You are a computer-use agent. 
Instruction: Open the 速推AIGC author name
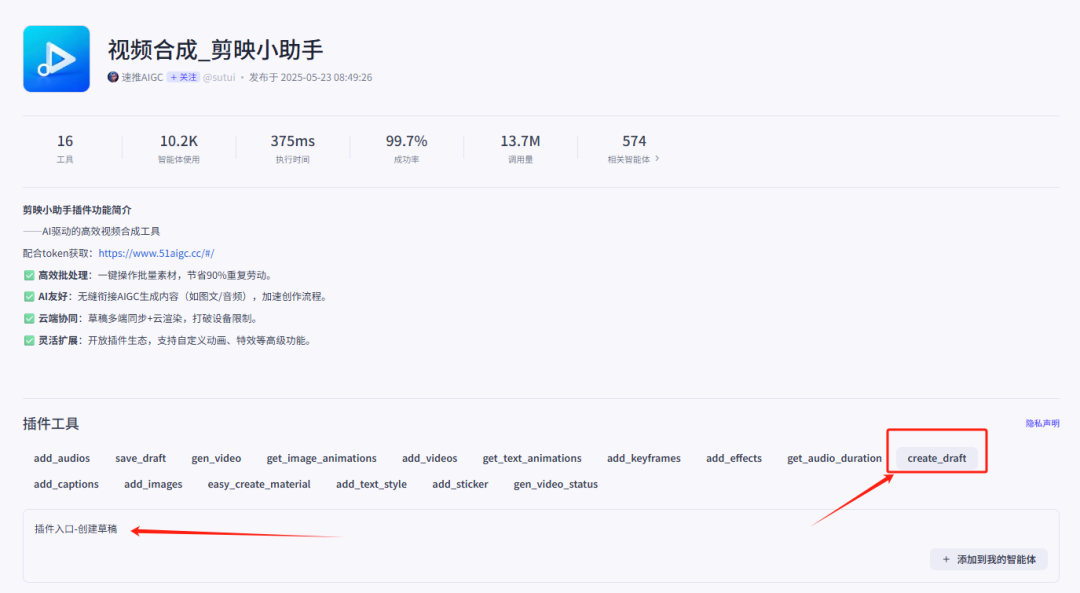(x=143, y=77)
